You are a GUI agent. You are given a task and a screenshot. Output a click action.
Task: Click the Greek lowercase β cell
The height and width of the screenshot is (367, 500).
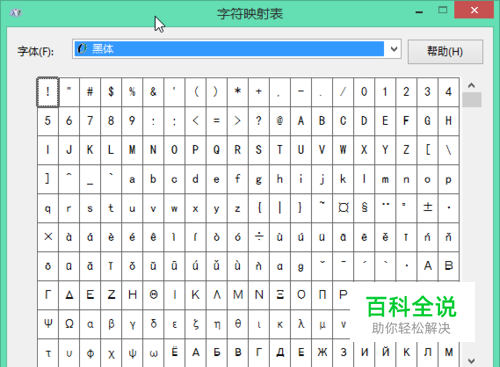click(111, 324)
